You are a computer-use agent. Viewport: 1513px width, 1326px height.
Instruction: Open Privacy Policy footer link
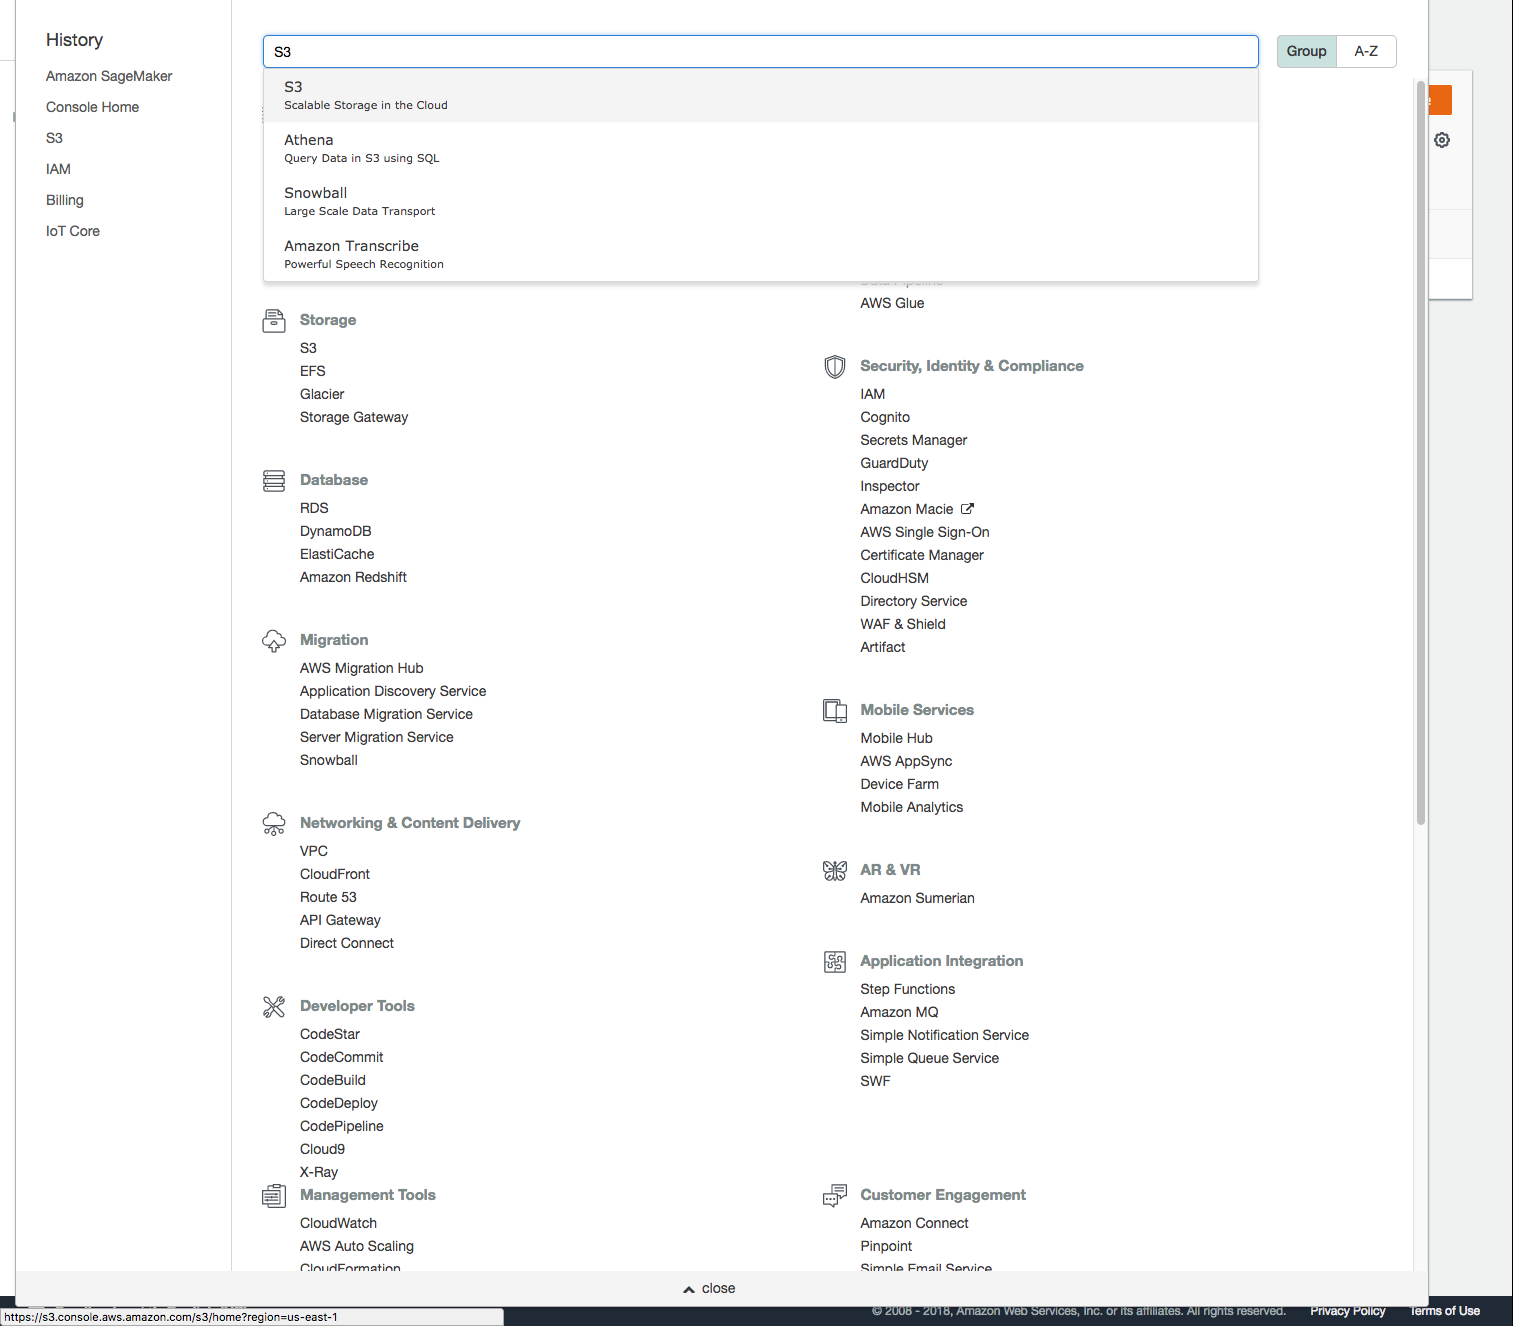[1347, 1311]
